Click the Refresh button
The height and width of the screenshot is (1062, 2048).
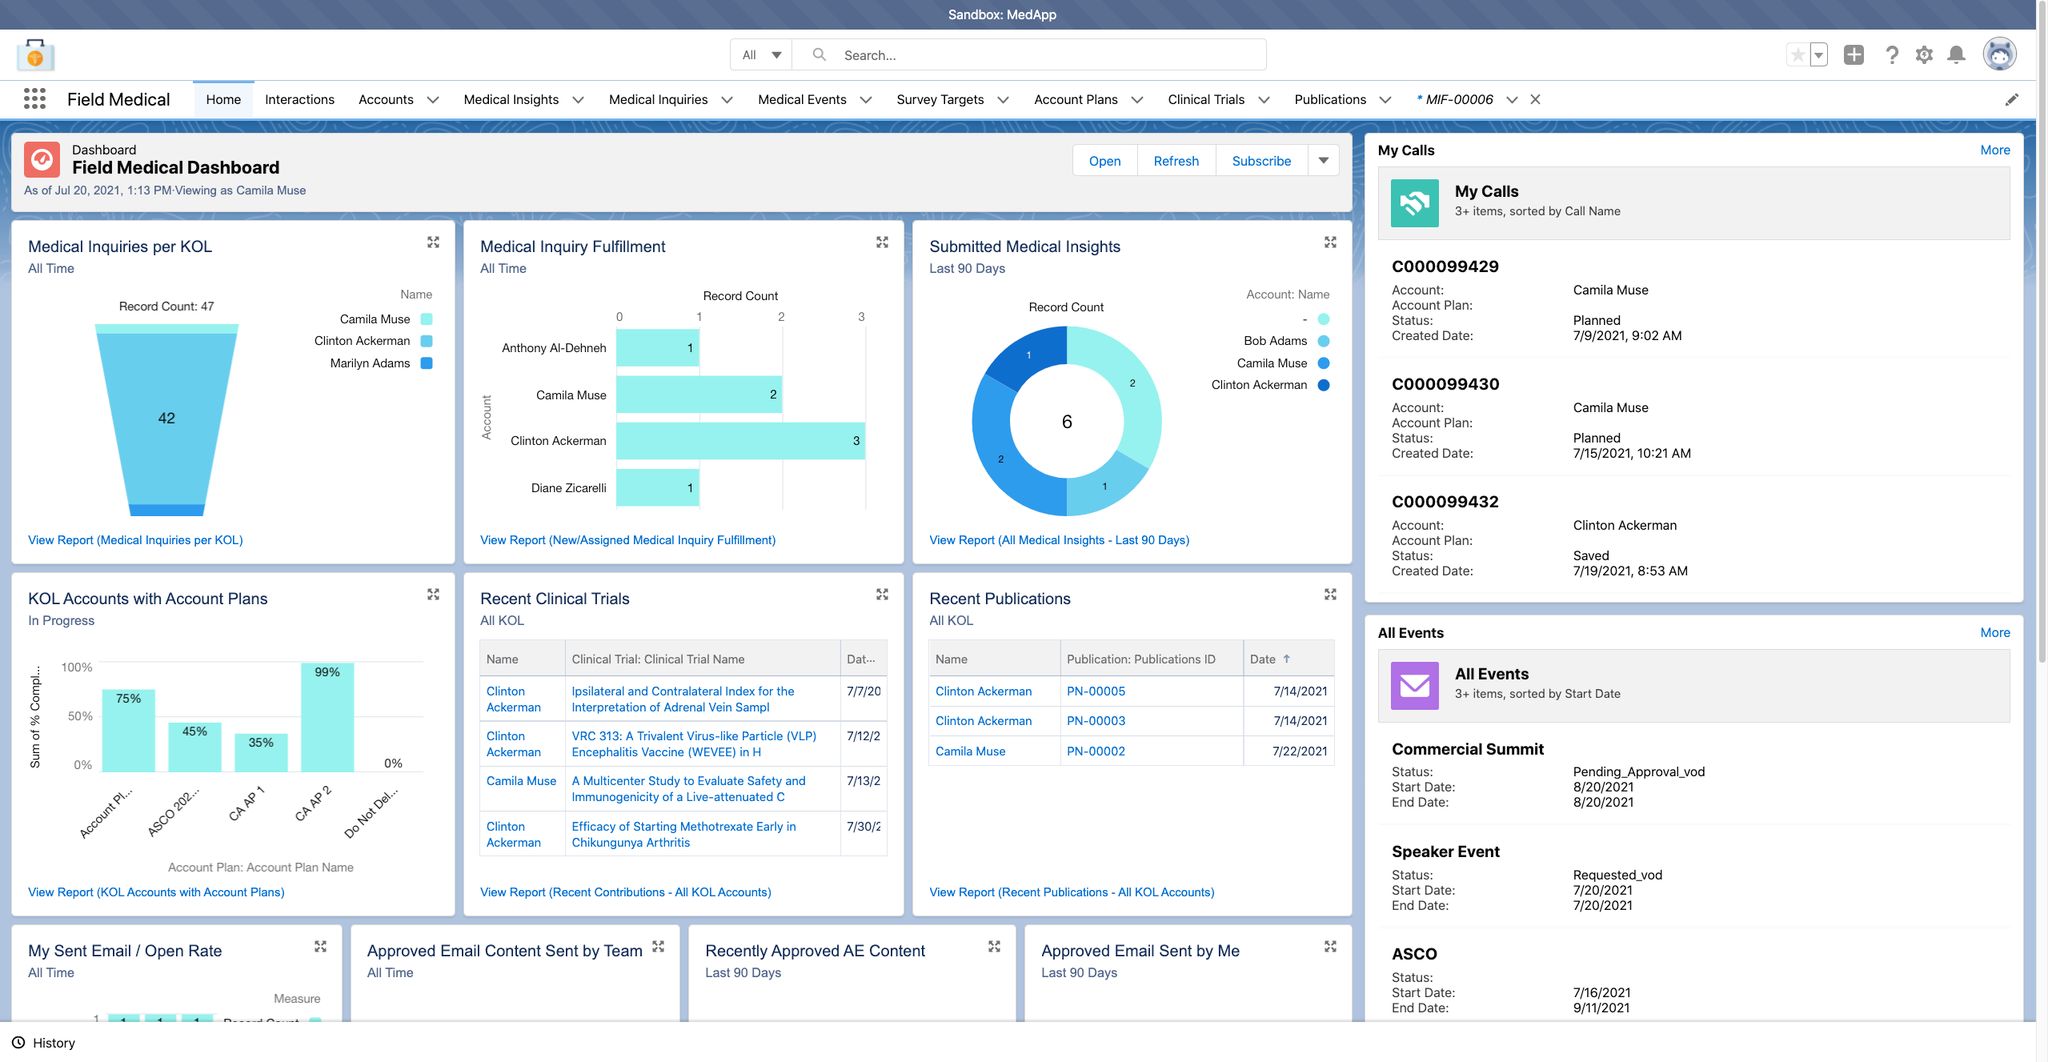(1176, 160)
